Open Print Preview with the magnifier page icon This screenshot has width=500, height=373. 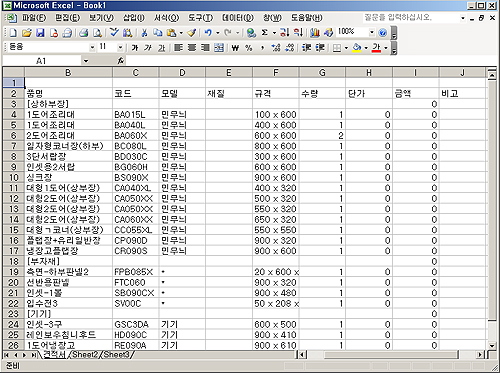pos(97,32)
